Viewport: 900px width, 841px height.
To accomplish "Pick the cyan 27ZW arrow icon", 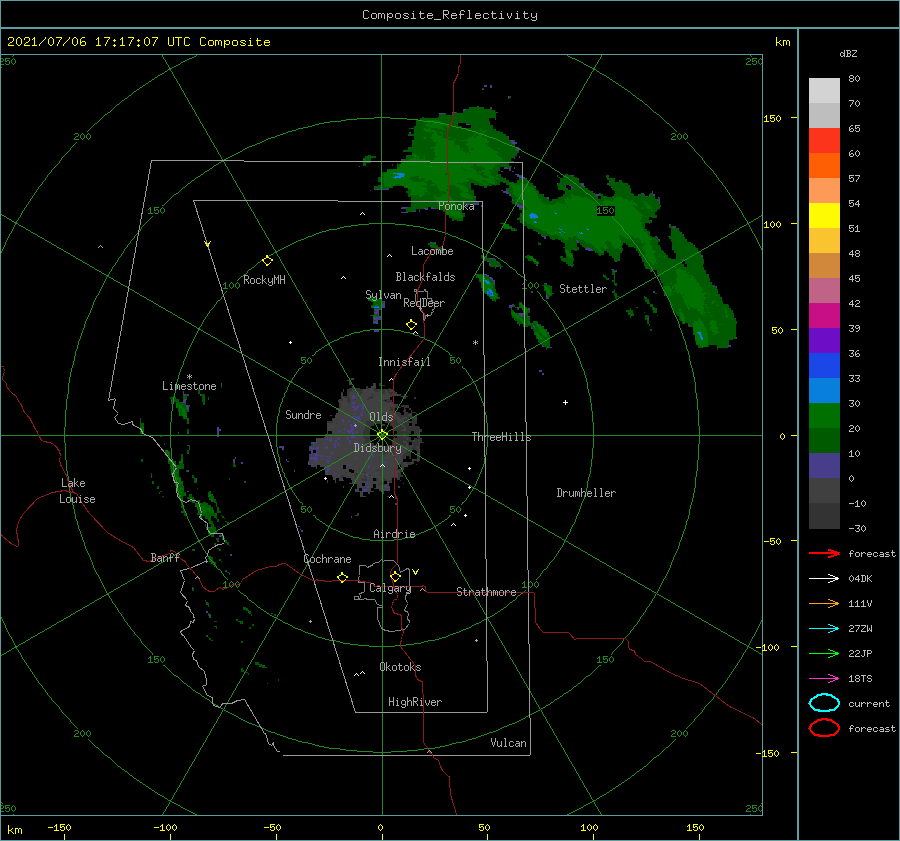I will [x=824, y=629].
